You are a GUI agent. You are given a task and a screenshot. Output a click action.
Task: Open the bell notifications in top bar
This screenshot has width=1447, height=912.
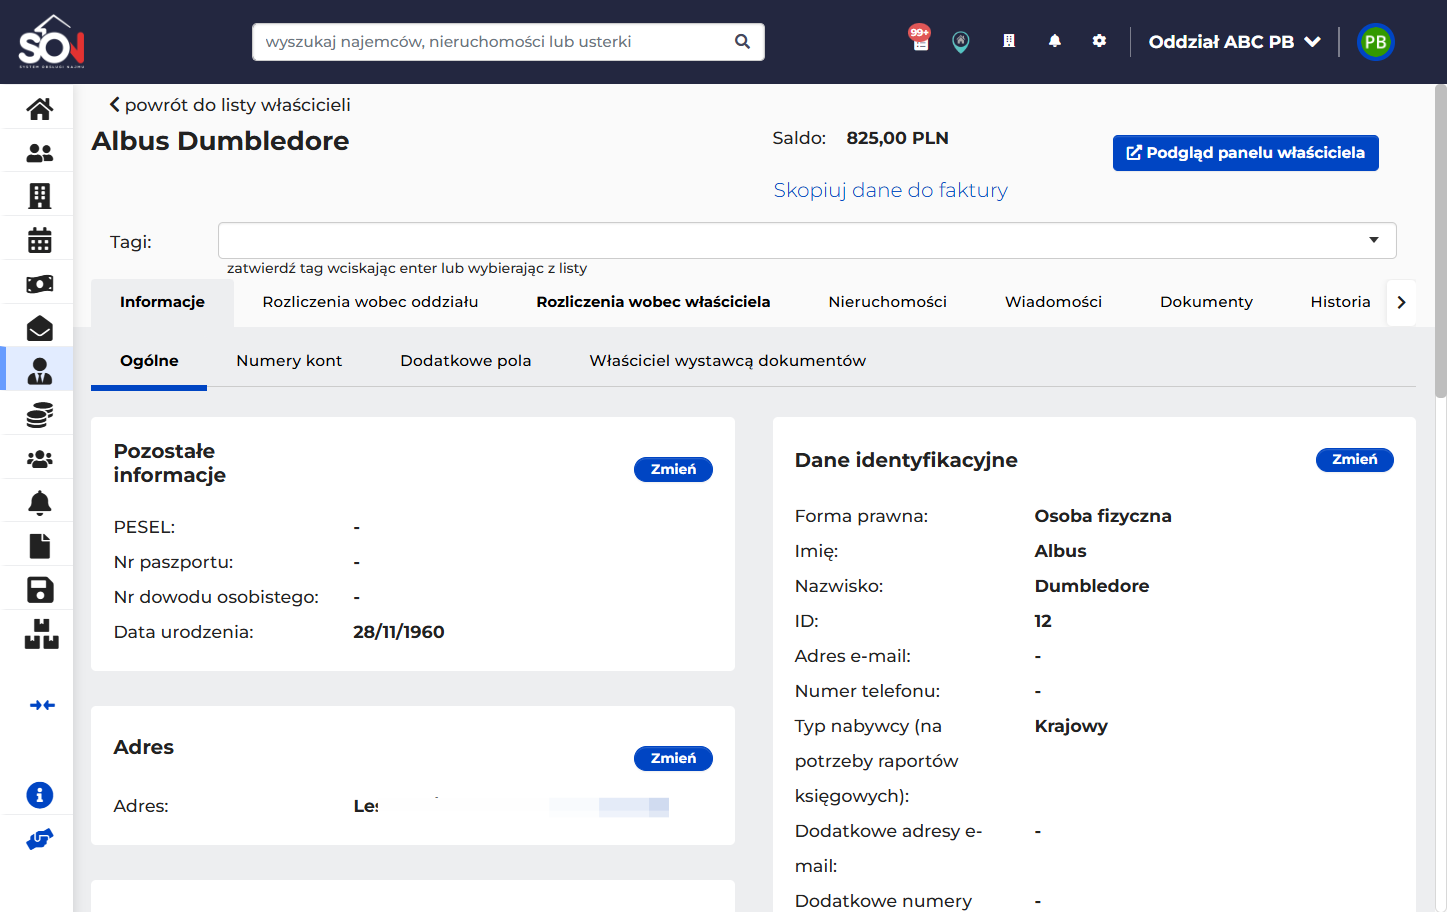[x=1054, y=41]
